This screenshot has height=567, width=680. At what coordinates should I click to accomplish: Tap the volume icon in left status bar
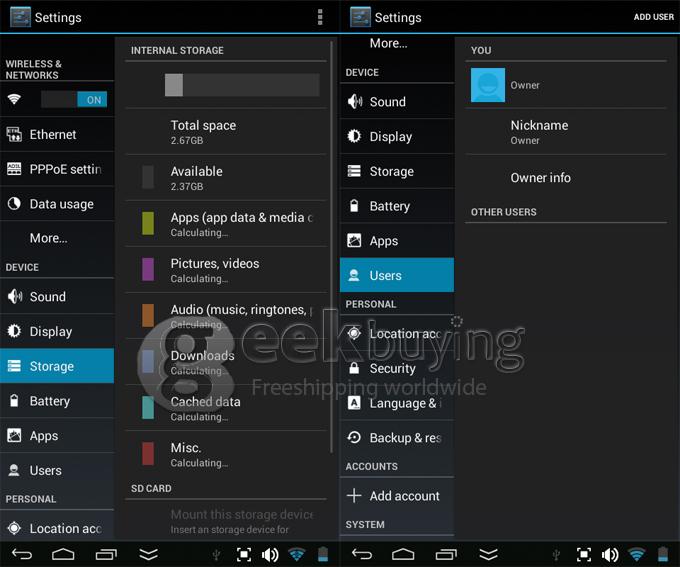click(x=270, y=554)
